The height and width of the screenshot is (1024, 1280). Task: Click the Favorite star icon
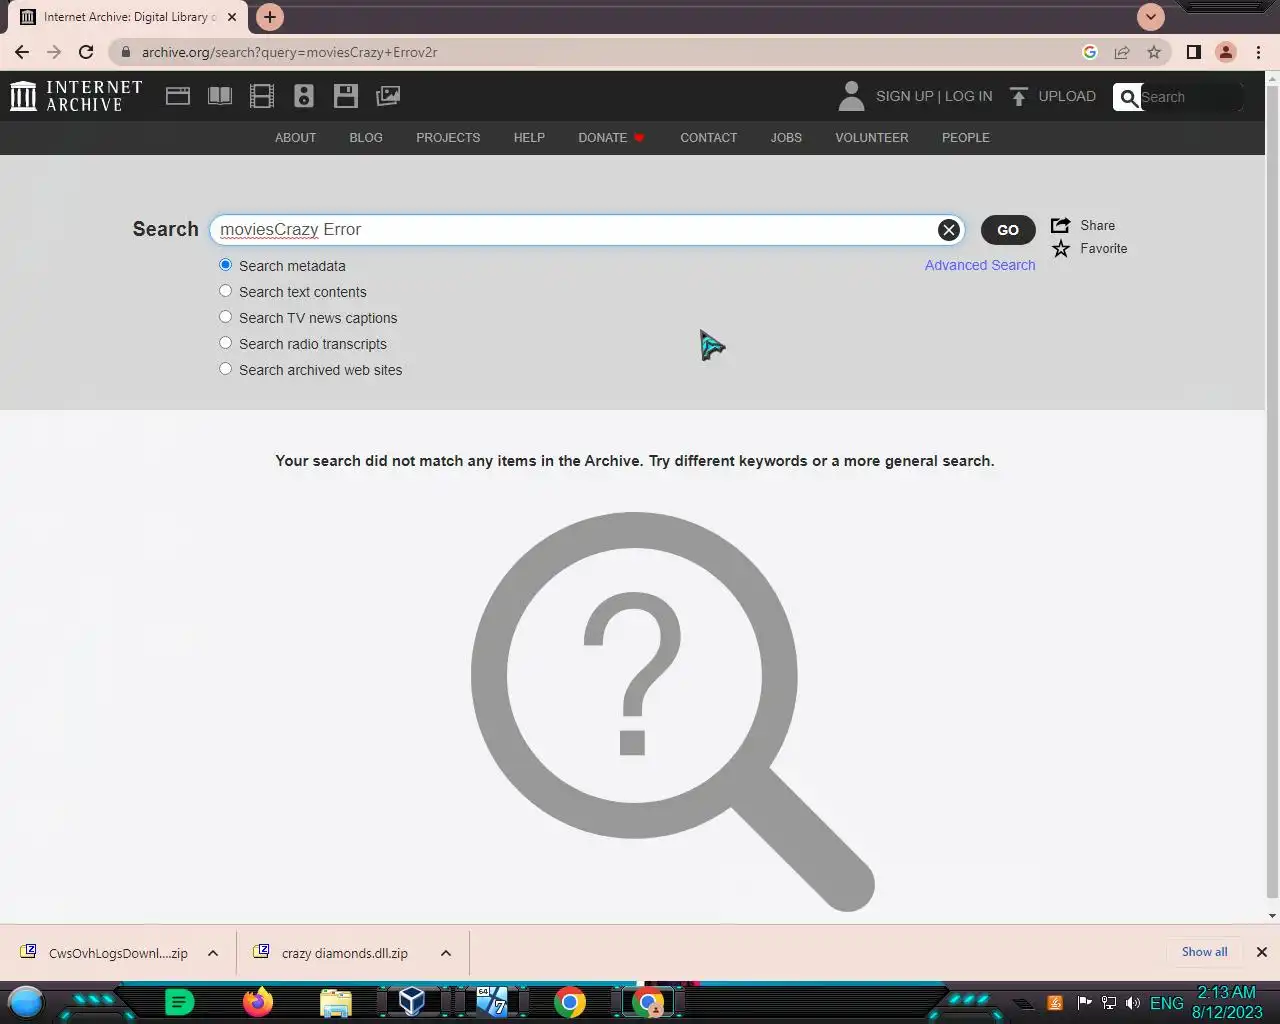[1061, 248]
